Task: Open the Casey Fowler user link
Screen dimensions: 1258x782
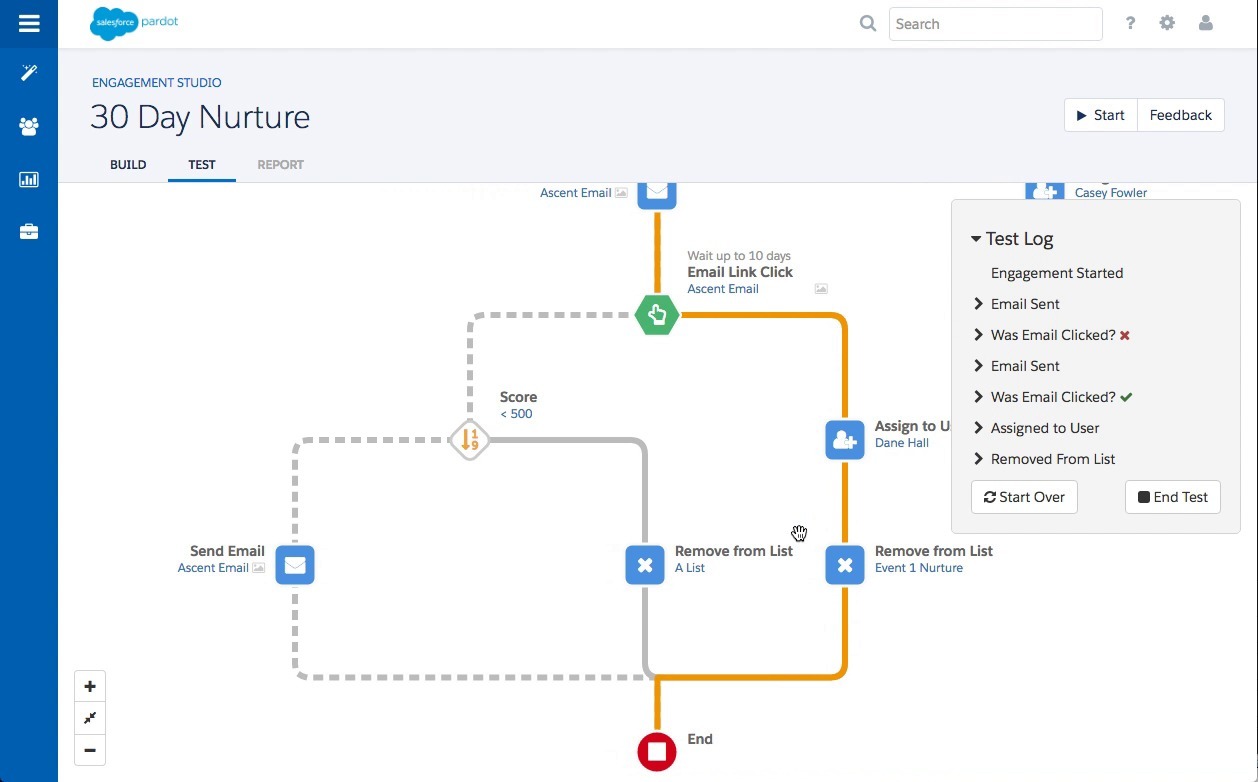Action: click(x=1111, y=193)
